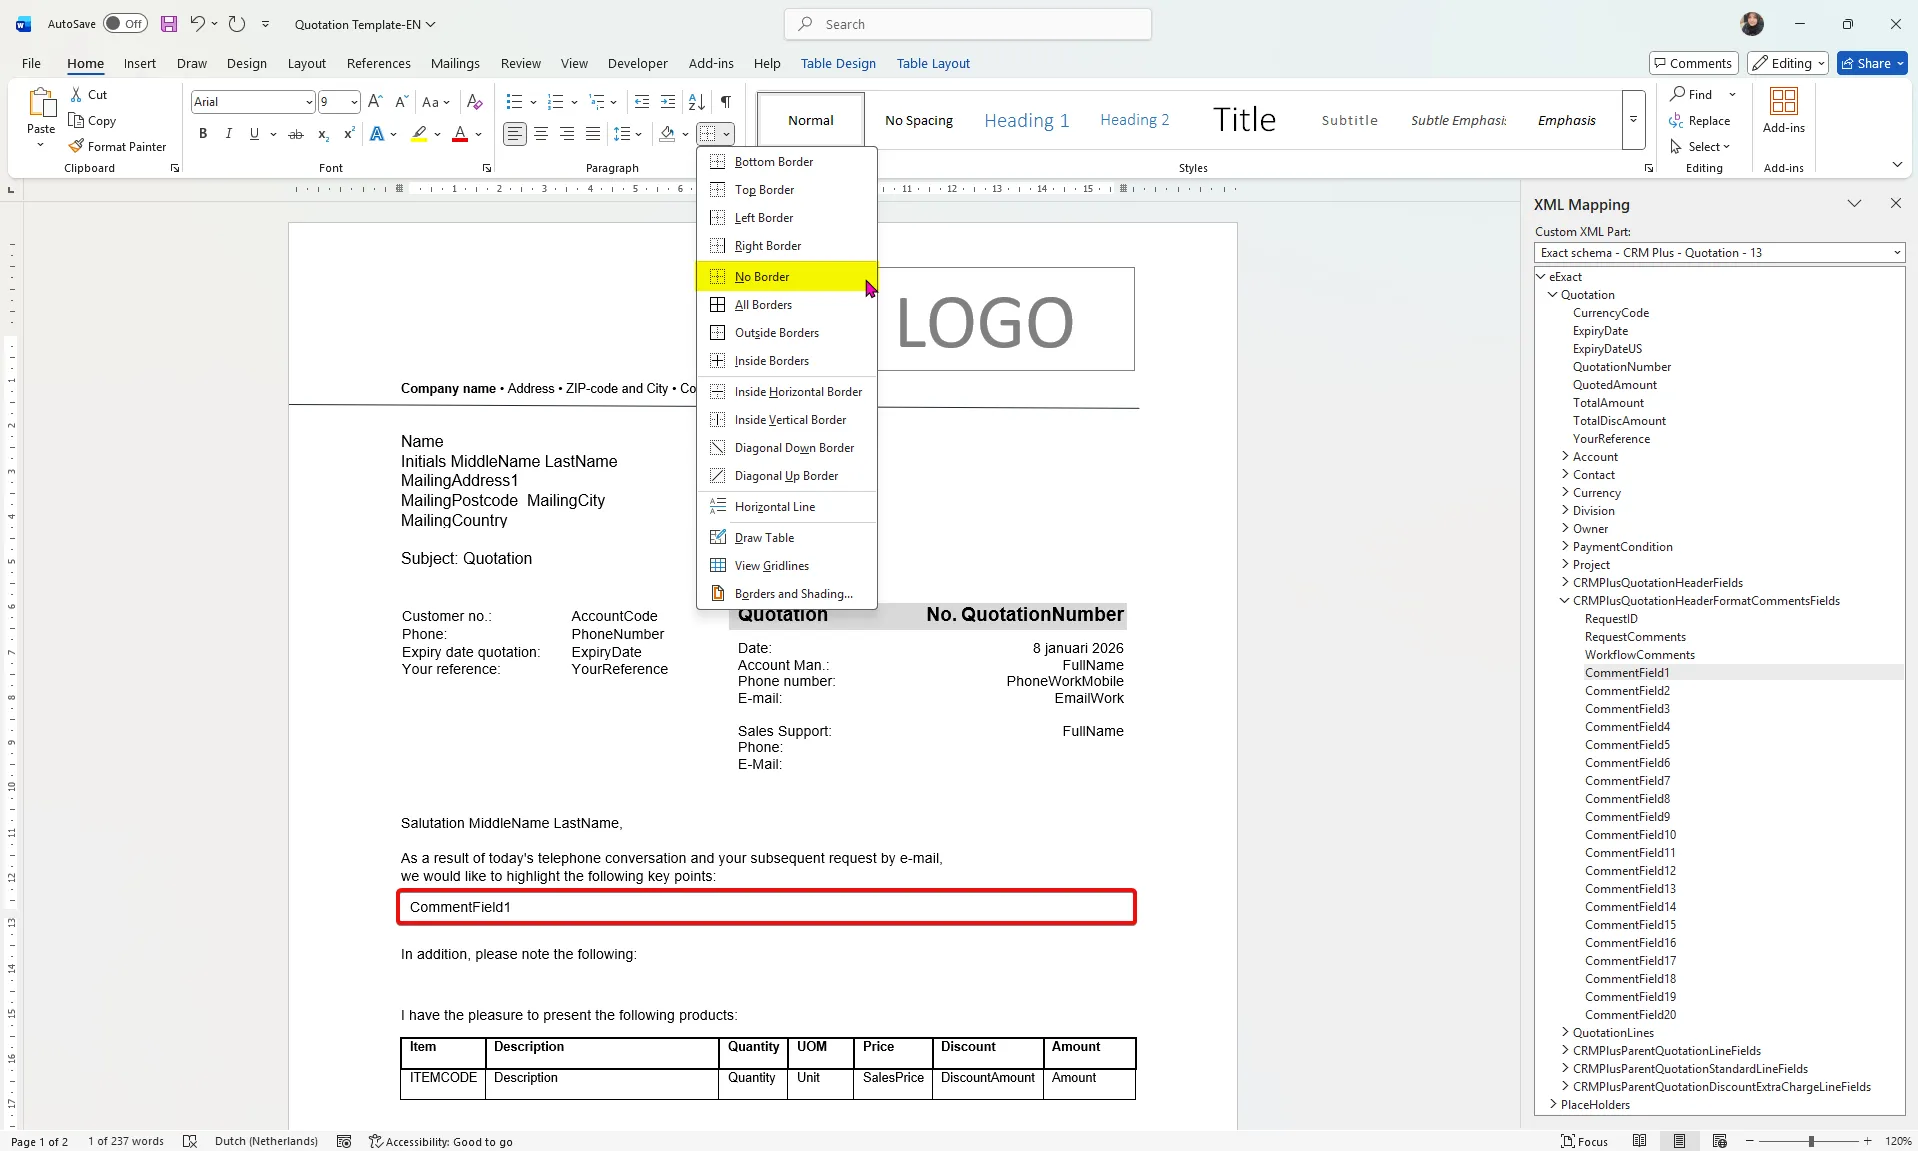The width and height of the screenshot is (1918, 1151).
Task: Click the Sort icon in Paragraph group
Action: [x=697, y=102]
